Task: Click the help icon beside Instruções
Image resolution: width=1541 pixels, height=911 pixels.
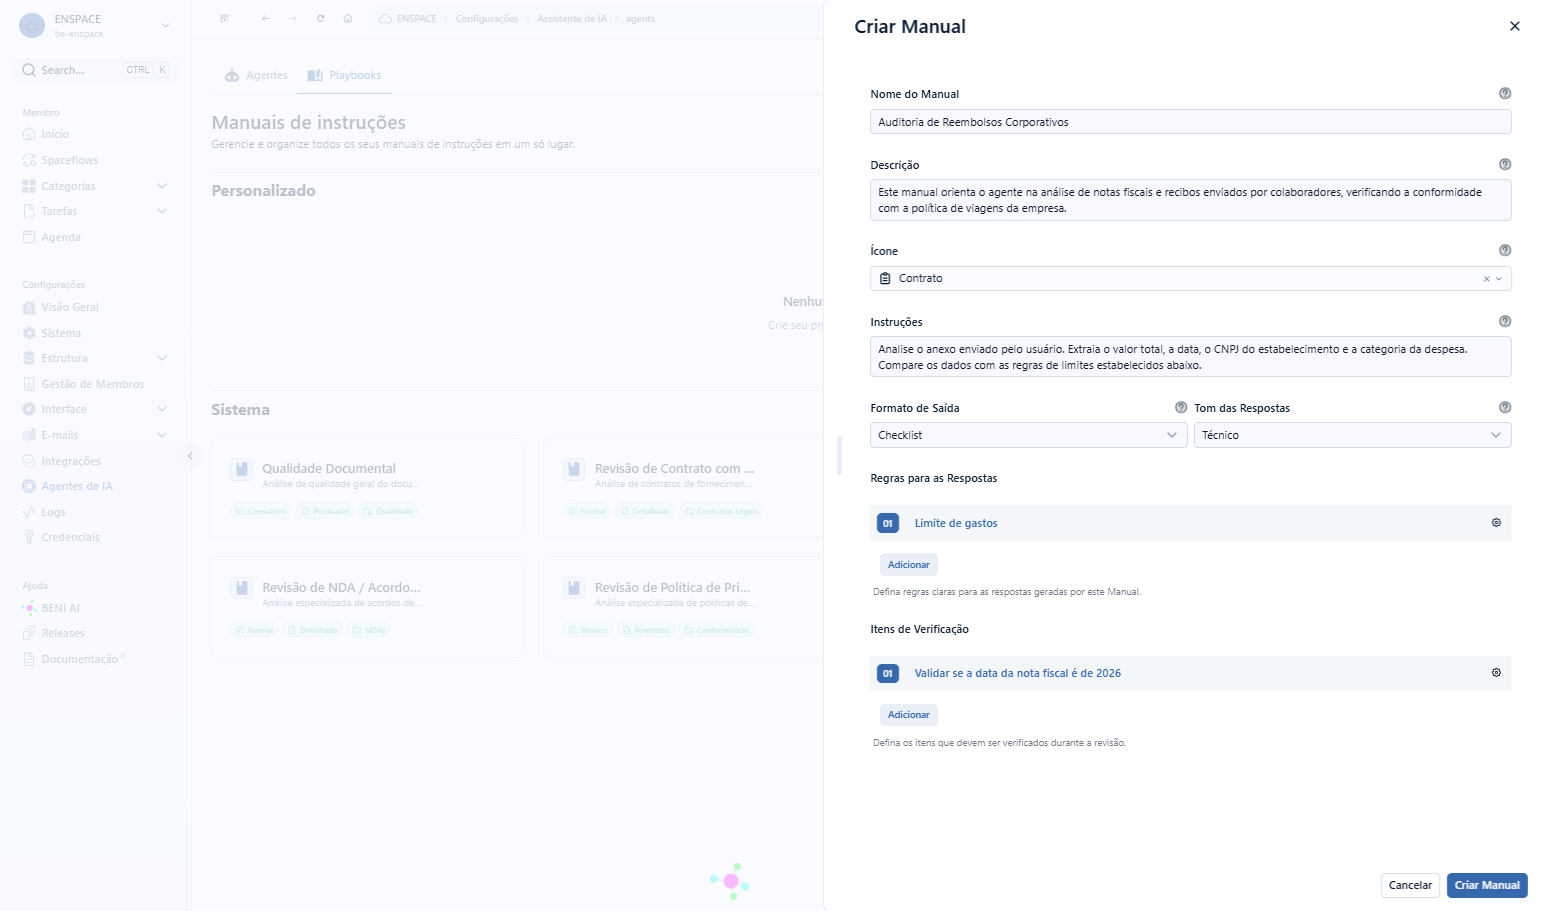Action: pyautogui.click(x=1505, y=321)
